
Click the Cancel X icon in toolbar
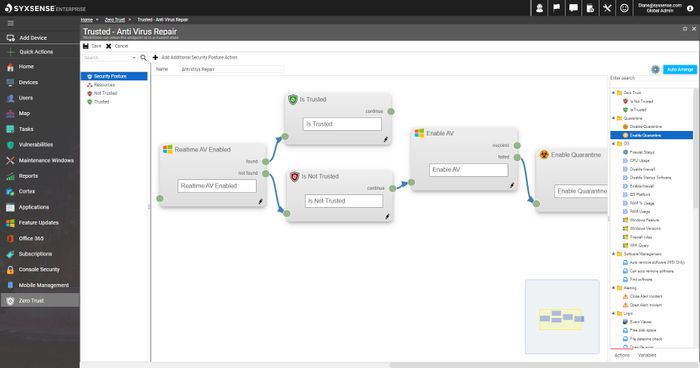pyautogui.click(x=108, y=46)
